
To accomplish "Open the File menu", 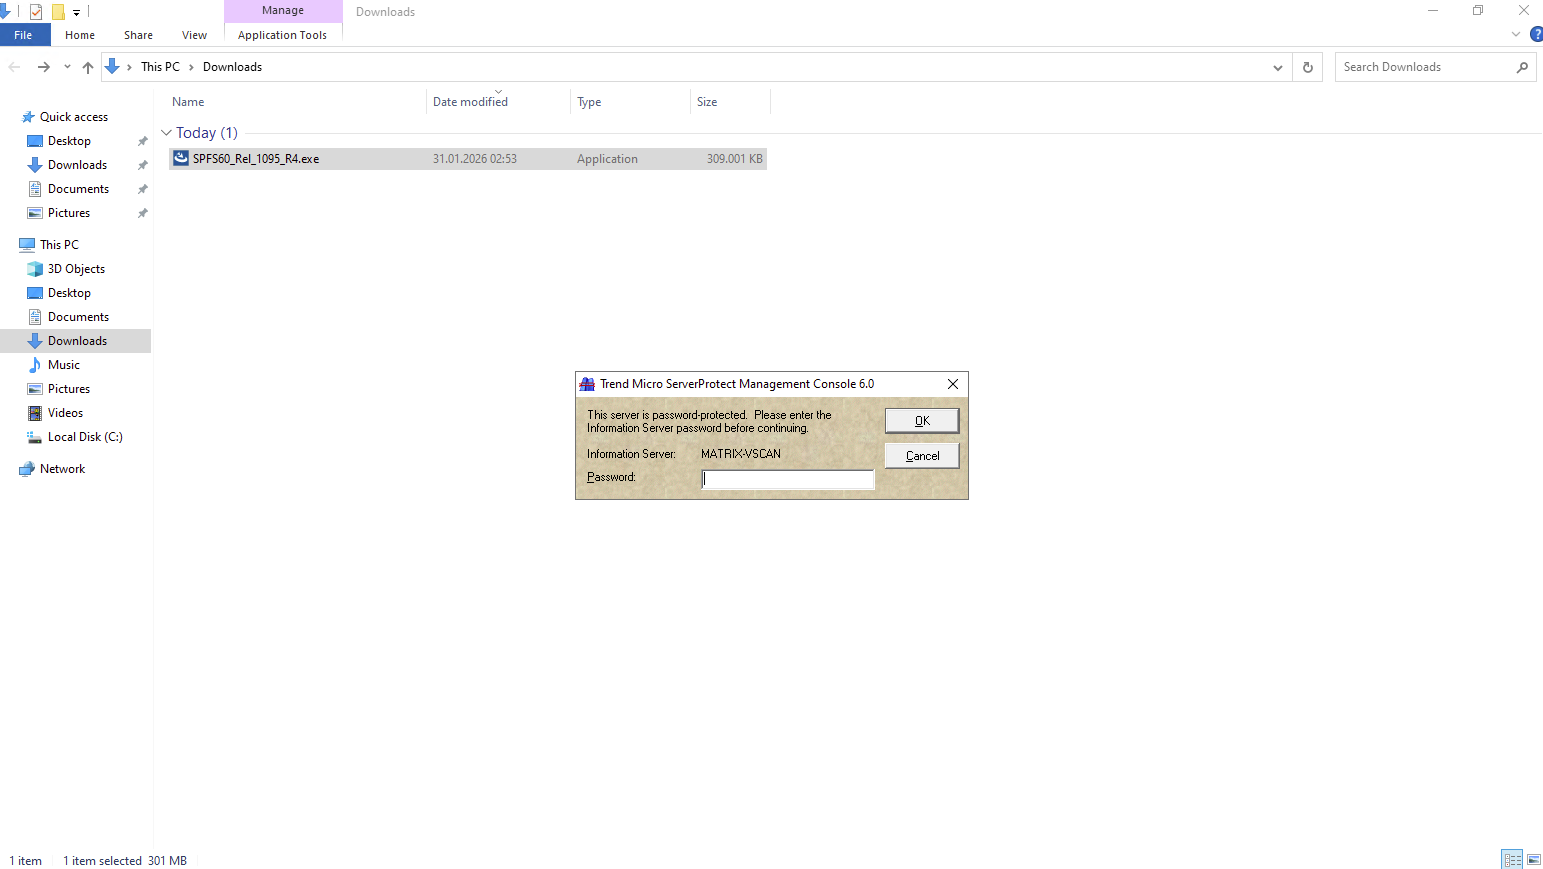I will [x=24, y=35].
